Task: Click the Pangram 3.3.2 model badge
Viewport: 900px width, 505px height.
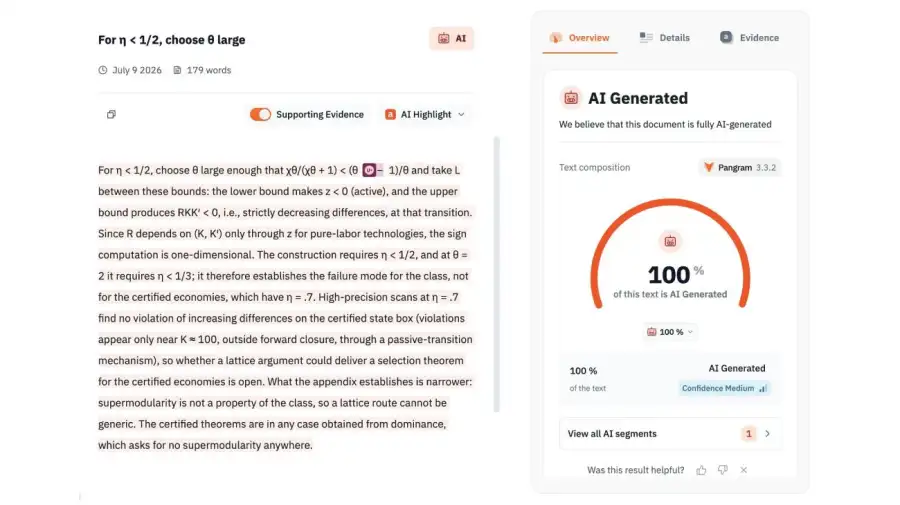Action: [740, 168]
